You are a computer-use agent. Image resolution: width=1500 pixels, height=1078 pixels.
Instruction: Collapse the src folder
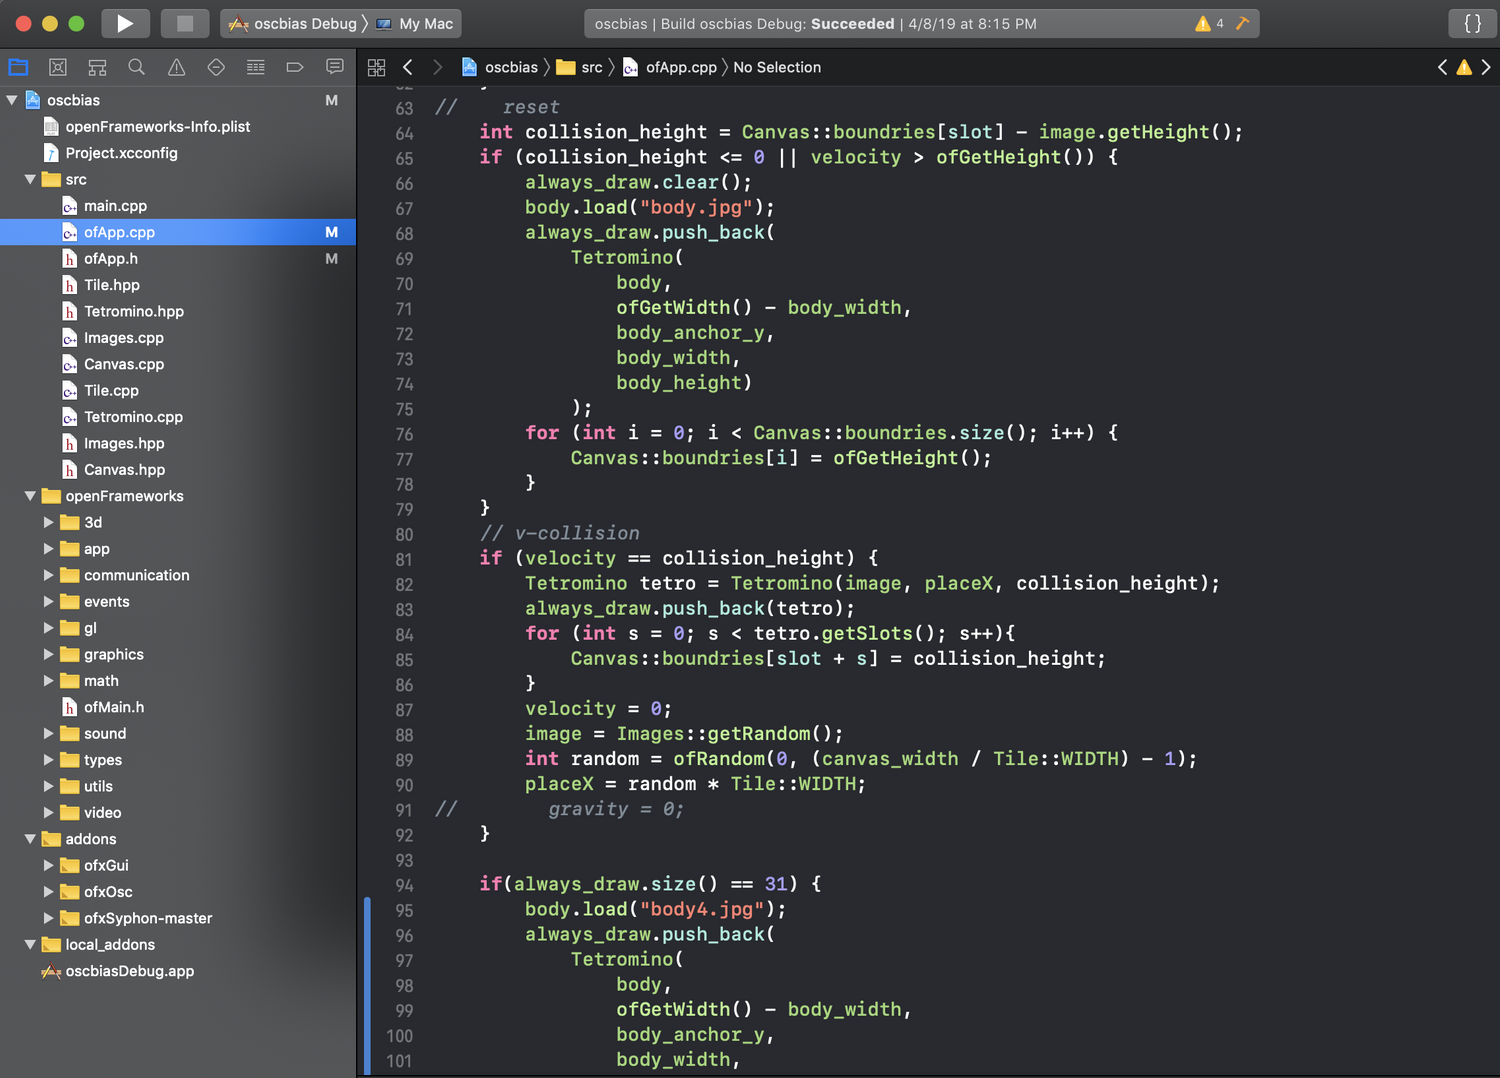click(x=30, y=180)
